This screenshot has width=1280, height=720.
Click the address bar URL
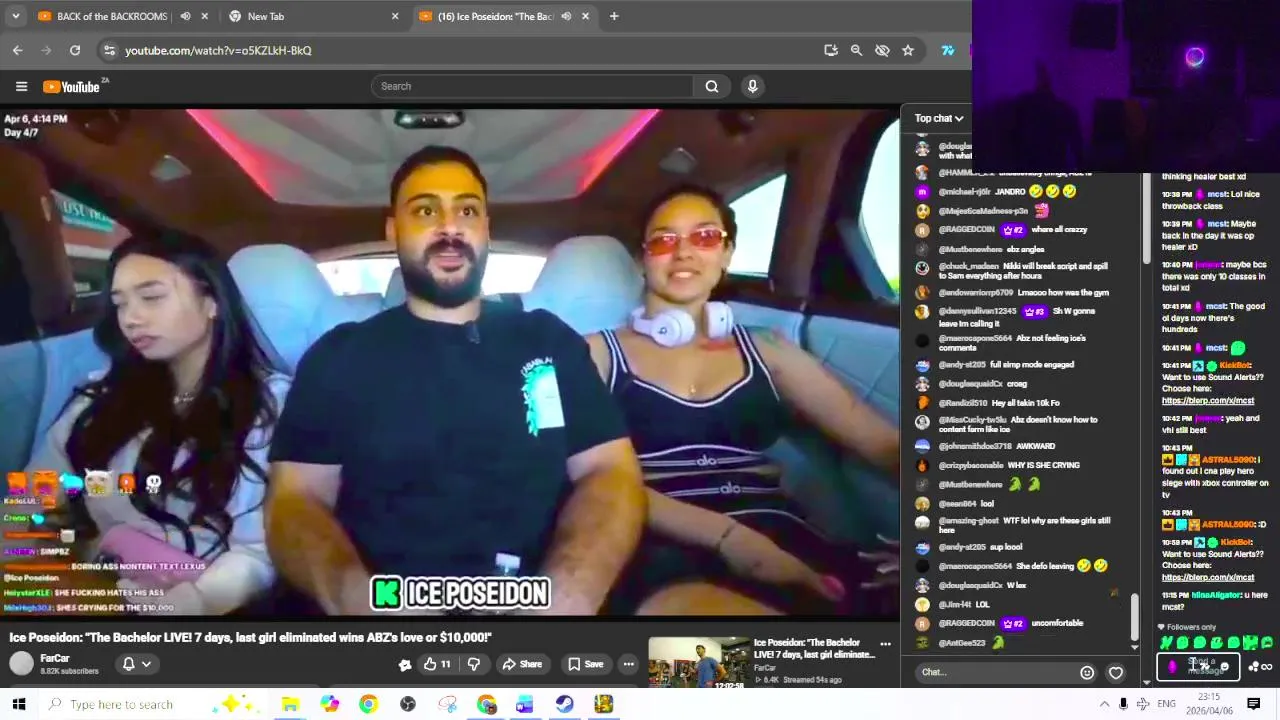[218, 50]
